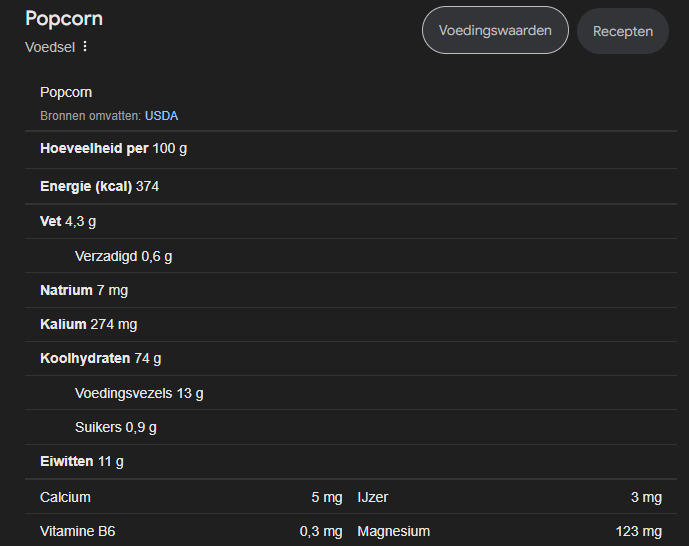Switch to the Recepten tab
This screenshot has width=689, height=546.
coord(623,31)
